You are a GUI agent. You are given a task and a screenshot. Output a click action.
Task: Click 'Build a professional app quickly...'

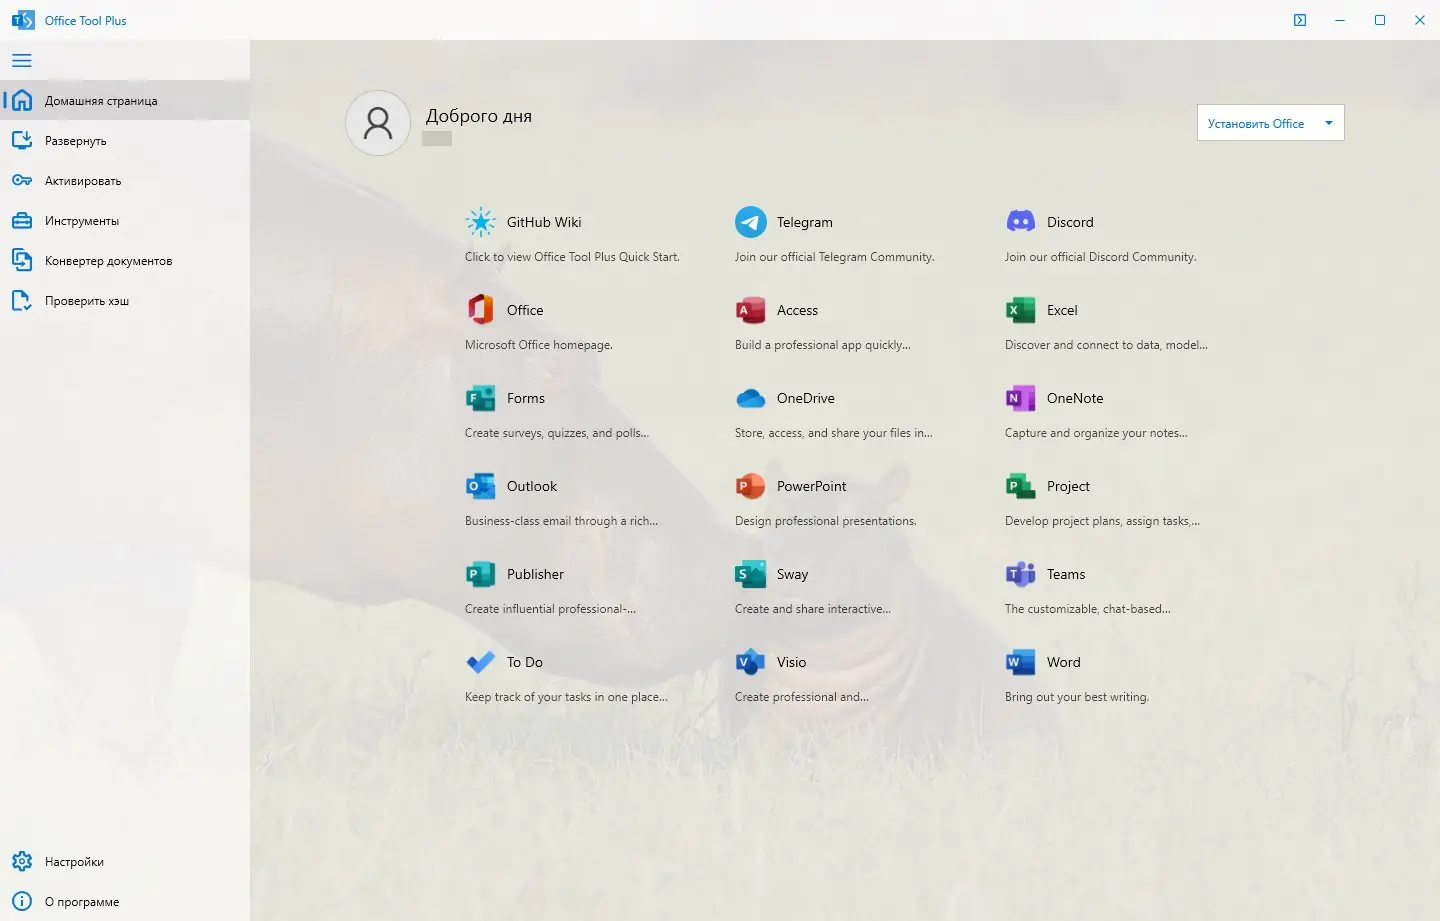(823, 345)
